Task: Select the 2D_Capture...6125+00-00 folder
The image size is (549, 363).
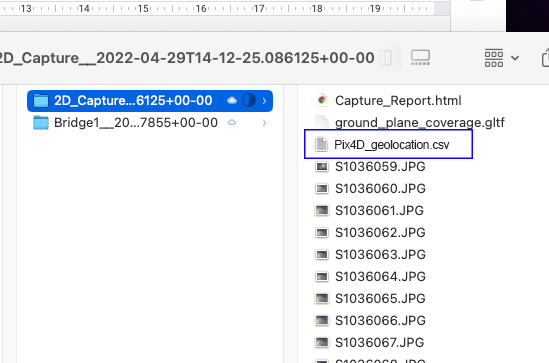Action: 150,101
